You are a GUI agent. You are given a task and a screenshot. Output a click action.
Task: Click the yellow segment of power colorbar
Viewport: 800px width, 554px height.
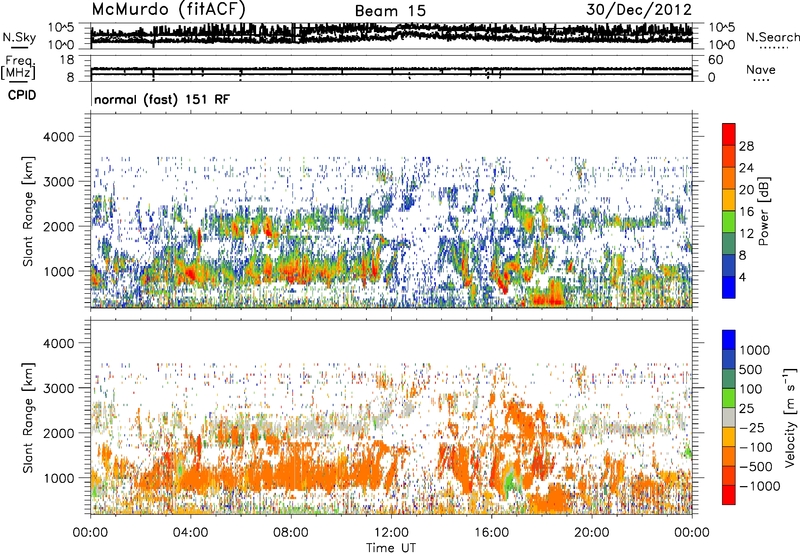pyautogui.click(x=729, y=200)
